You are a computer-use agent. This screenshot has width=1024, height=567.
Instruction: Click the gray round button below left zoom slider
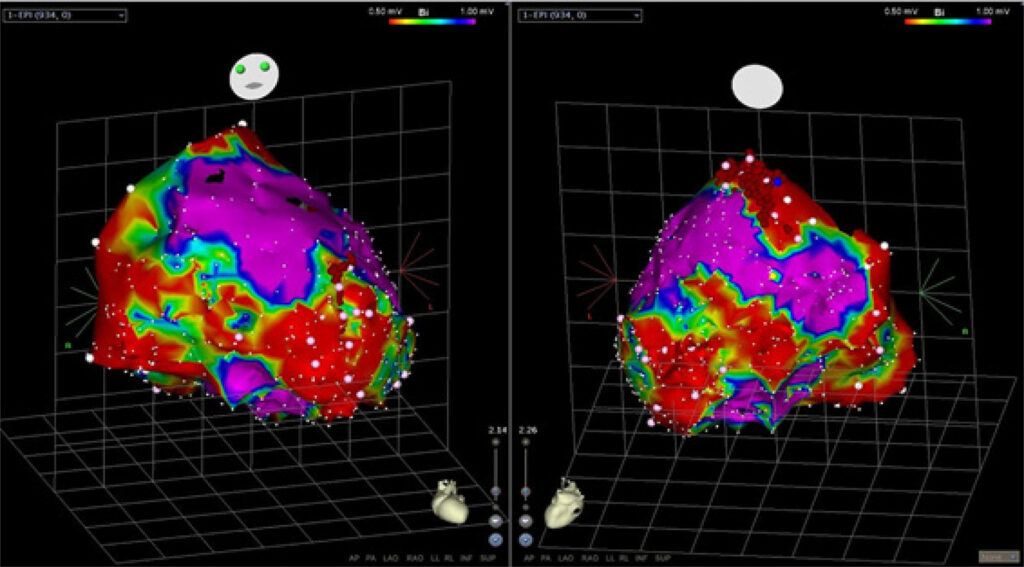(496, 521)
